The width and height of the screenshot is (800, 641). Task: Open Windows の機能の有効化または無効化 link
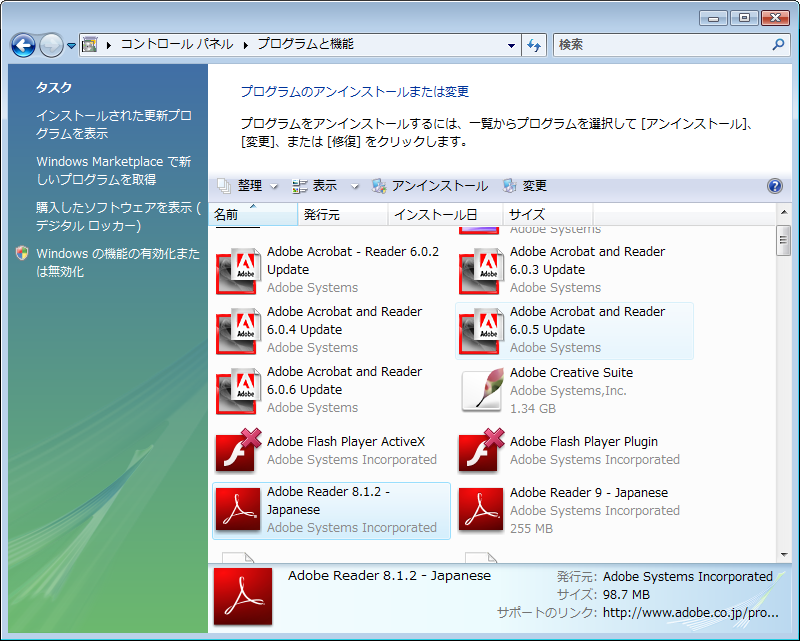[x=118, y=262]
